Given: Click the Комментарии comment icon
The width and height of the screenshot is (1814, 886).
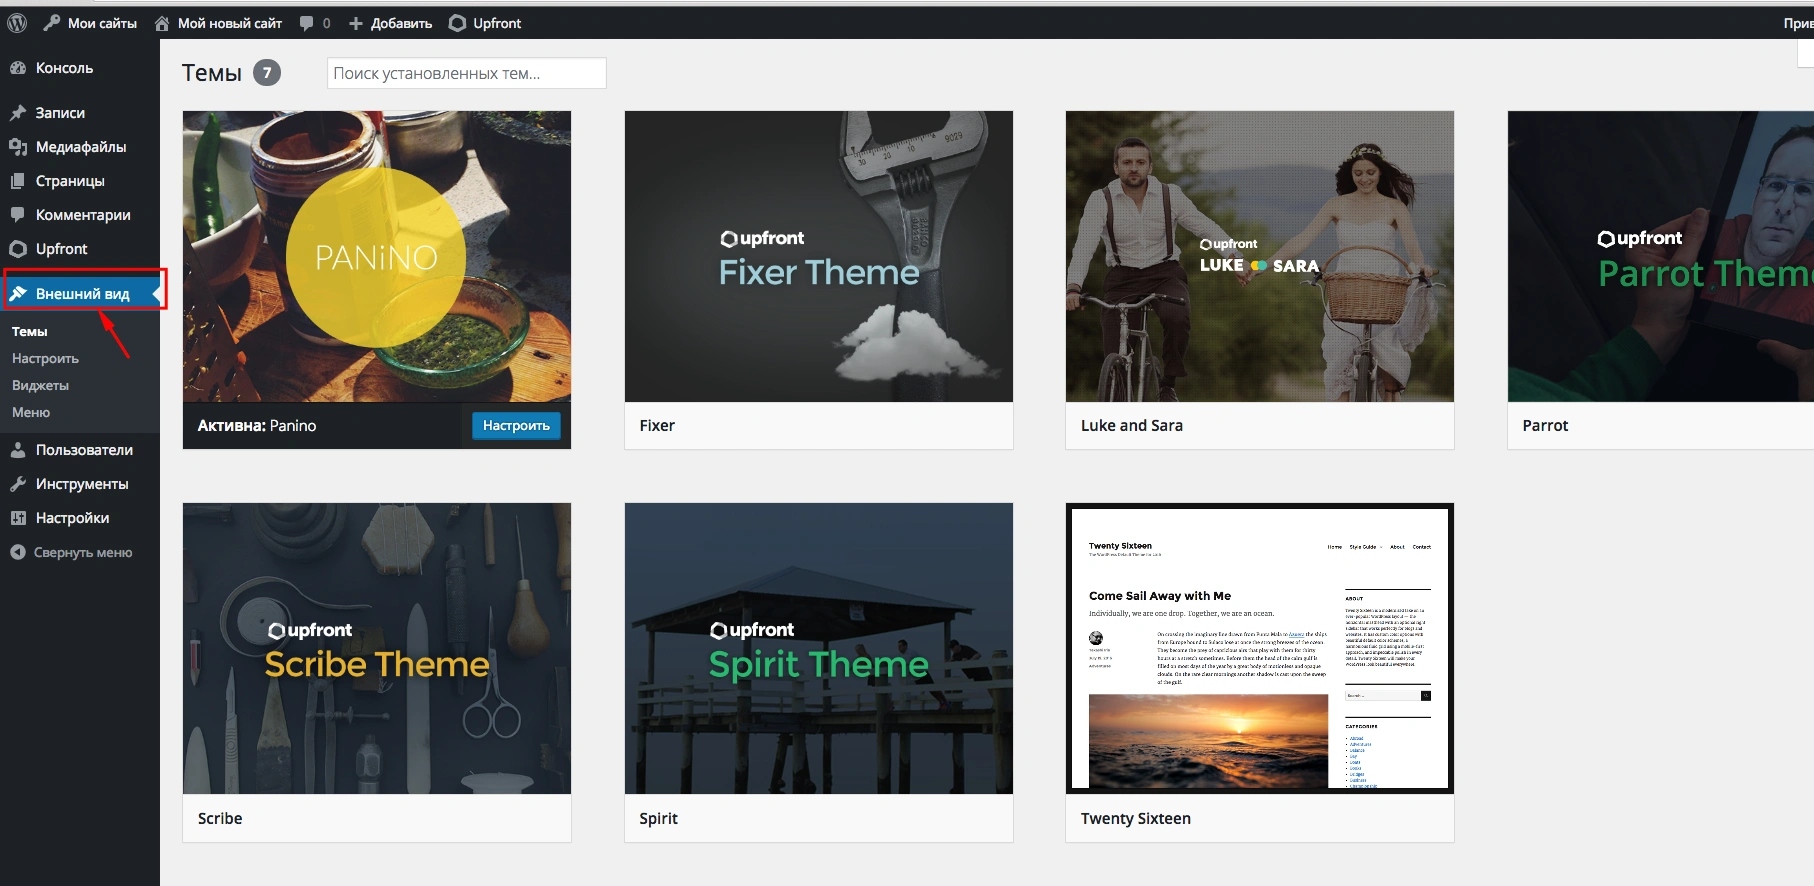Looking at the screenshot, I should point(18,215).
